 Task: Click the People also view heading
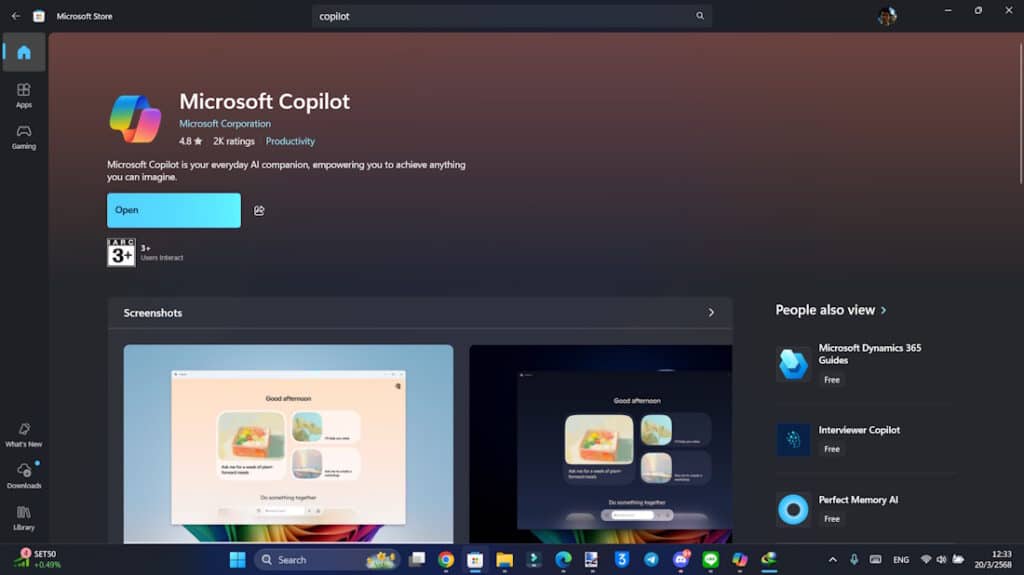pyautogui.click(x=825, y=310)
